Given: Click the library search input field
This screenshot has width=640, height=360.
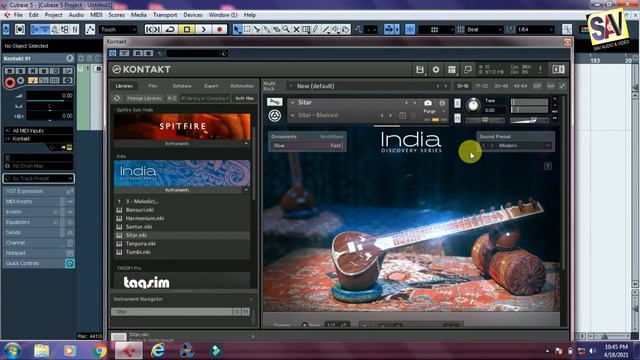Looking at the screenshot, I should tap(205, 98).
